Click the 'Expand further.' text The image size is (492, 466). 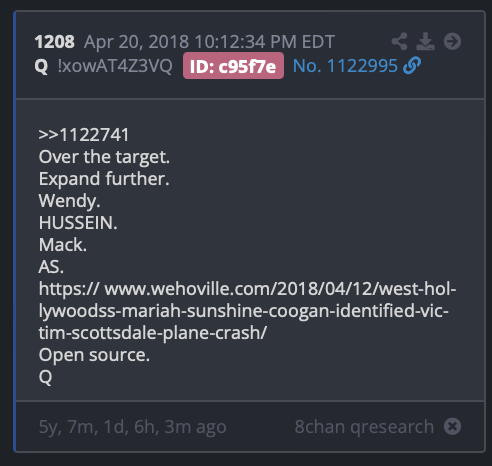(104, 179)
